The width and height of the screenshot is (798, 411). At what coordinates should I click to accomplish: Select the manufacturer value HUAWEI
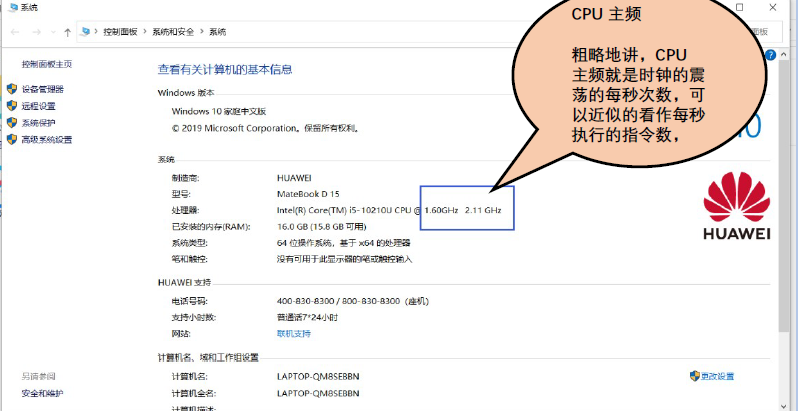[x=294, y=178]
